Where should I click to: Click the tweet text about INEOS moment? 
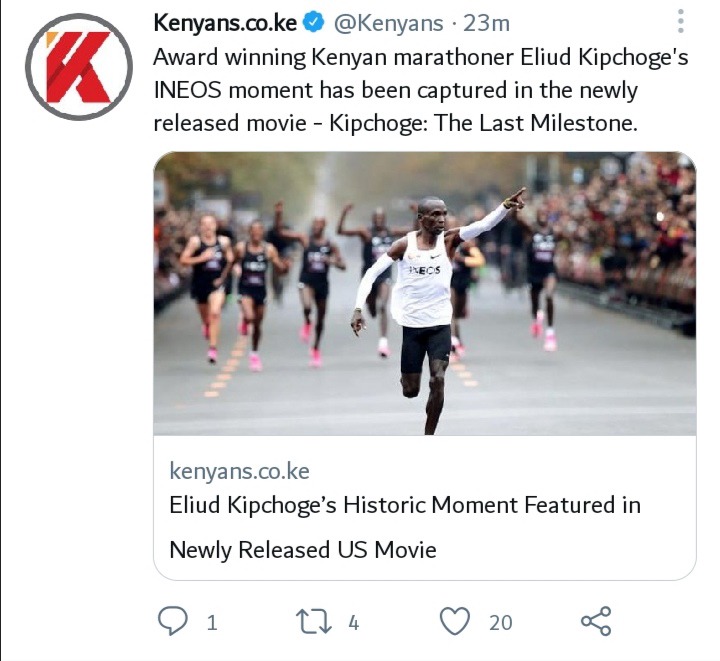point(421,90)
